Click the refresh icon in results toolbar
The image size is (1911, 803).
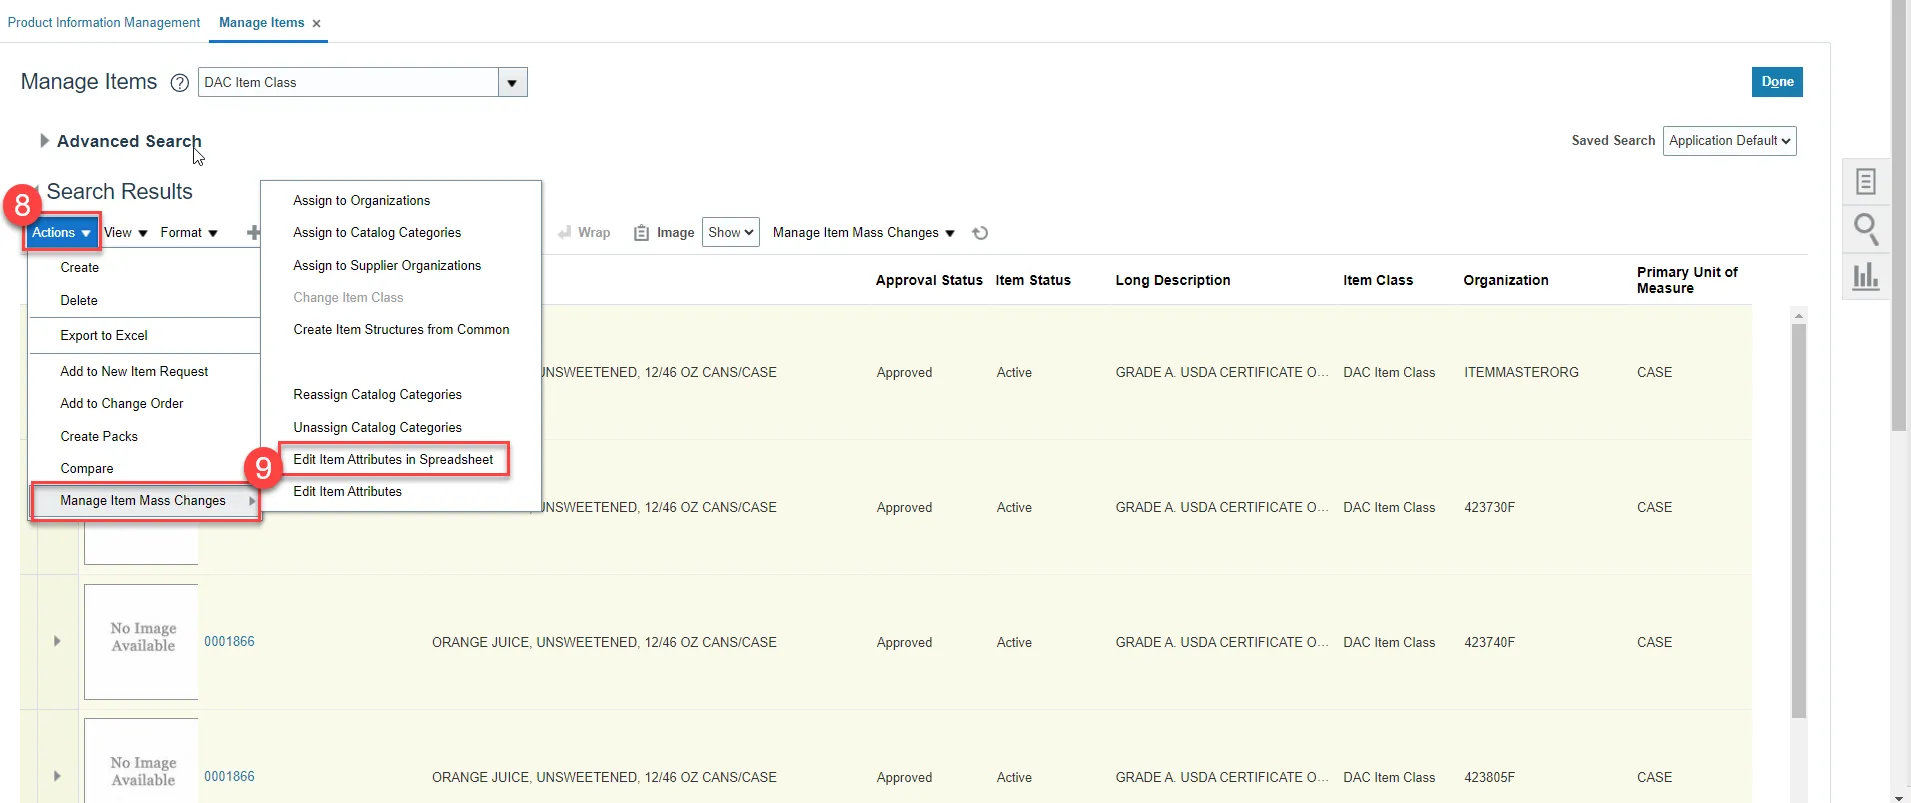(980, 233)
